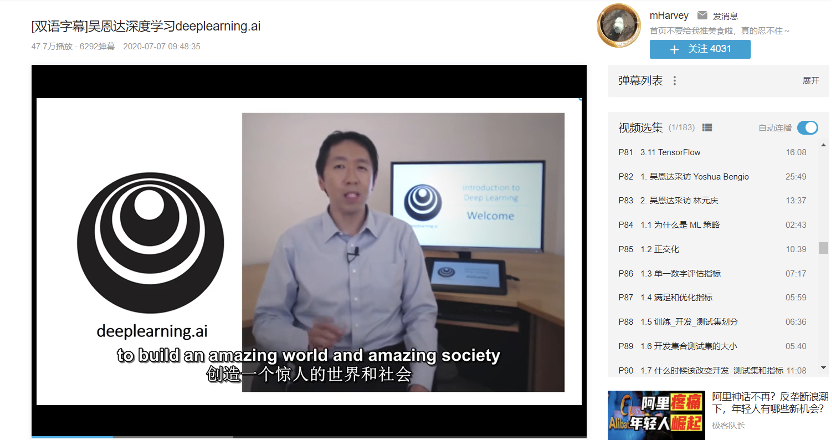Screen dimensions: 832x440
Task: Click the video title 吴恩达深度学习deeplearning.ai
Action: tap(146, 26)
